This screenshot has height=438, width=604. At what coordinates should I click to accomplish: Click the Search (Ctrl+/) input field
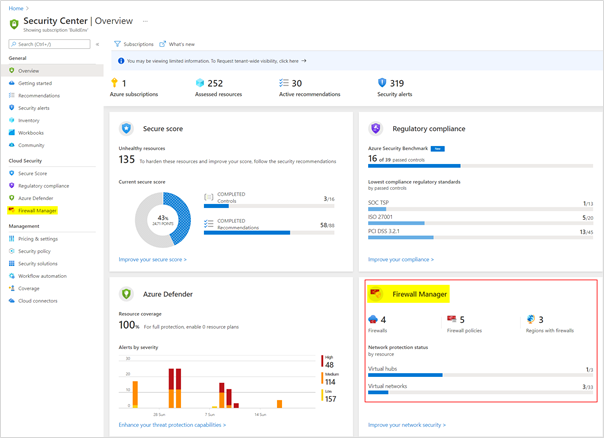pyautogui.click(x=49, y=44)
